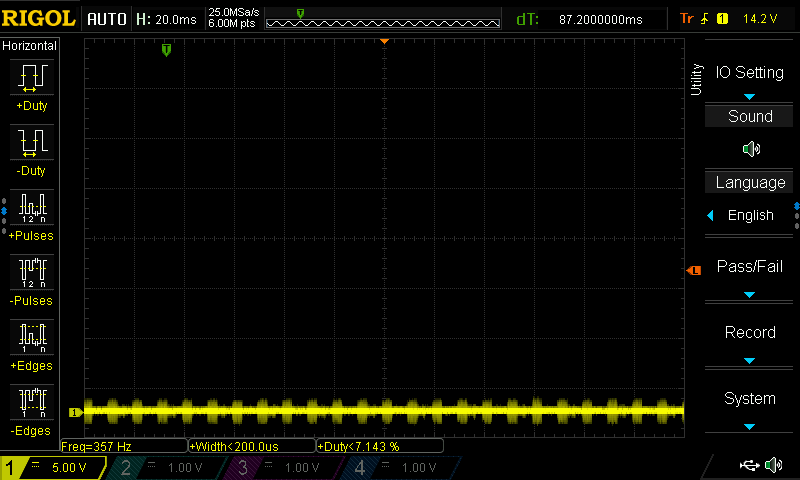Choose the -Pulses measurement icon

32,272
